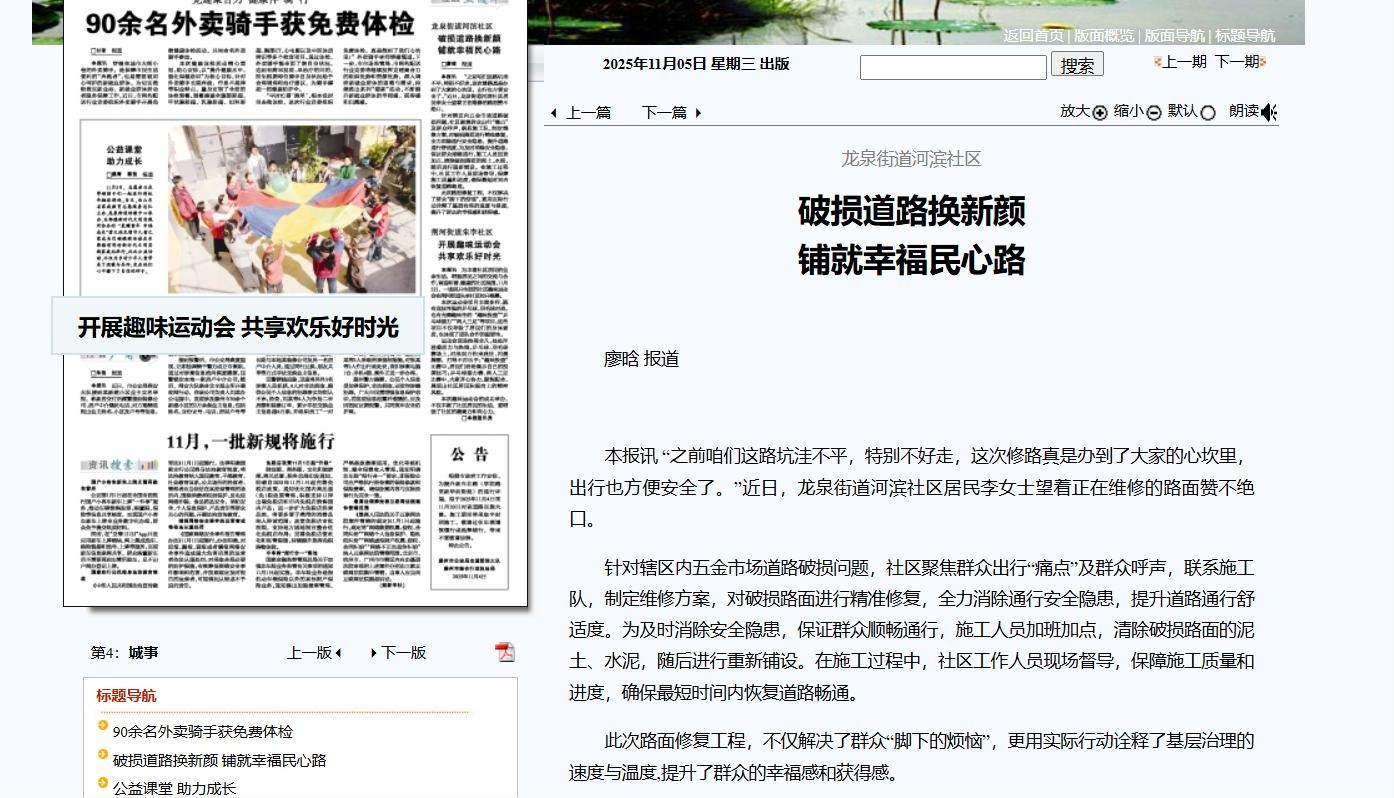Viewport: 1394px width, 798px height.
Task: Open next issue 下一期
Action: pyautogui.click(x=1237, y=62)
